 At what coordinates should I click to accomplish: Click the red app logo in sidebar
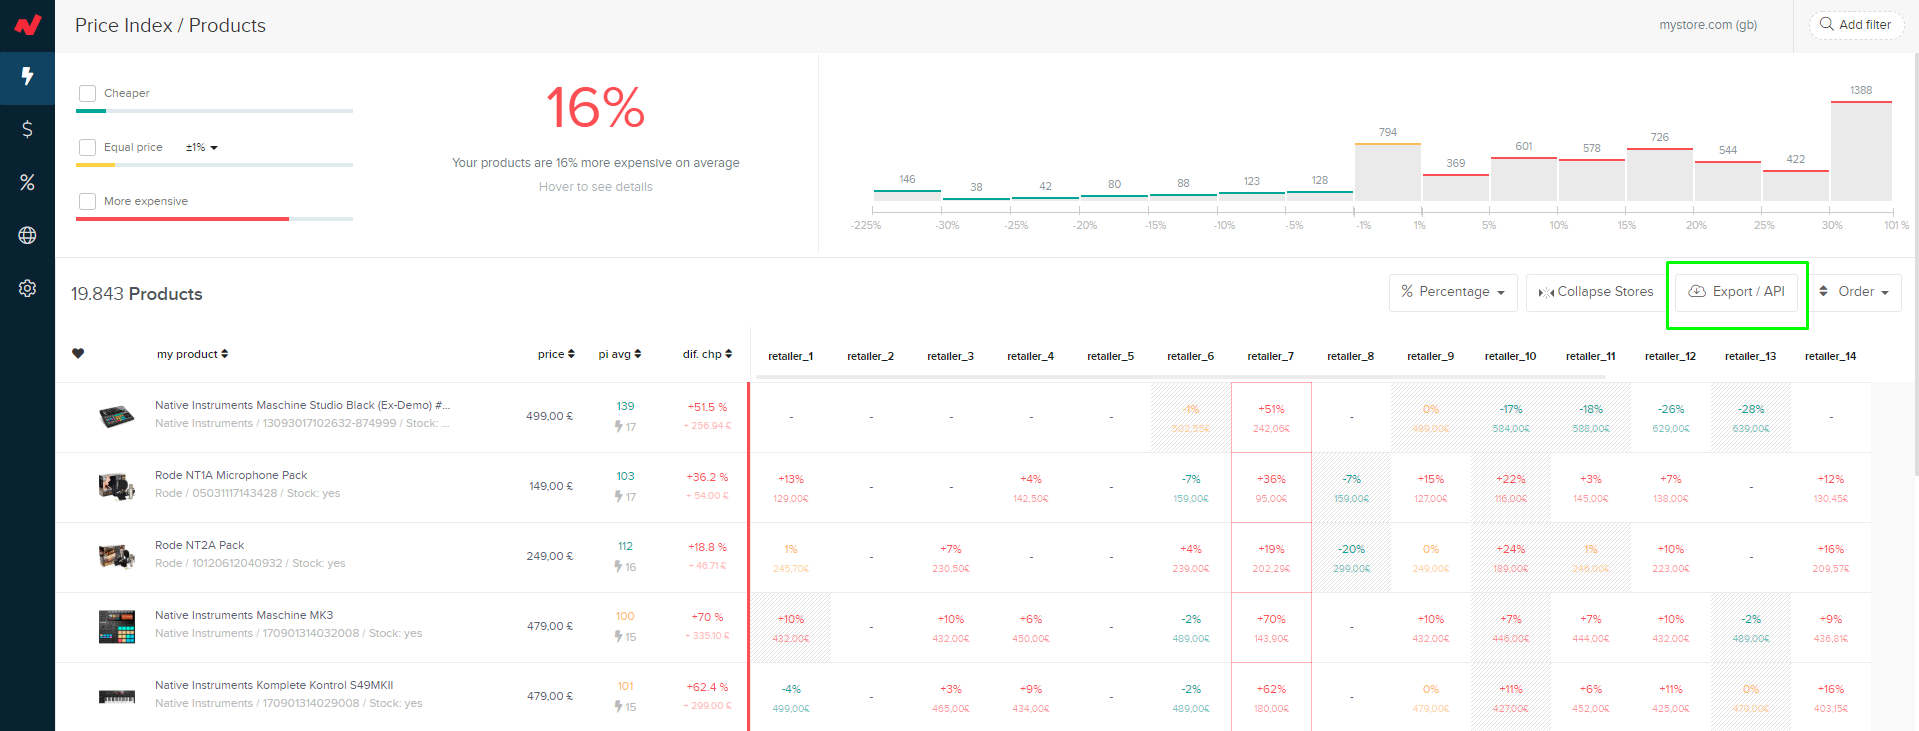(x=27, y=24)
